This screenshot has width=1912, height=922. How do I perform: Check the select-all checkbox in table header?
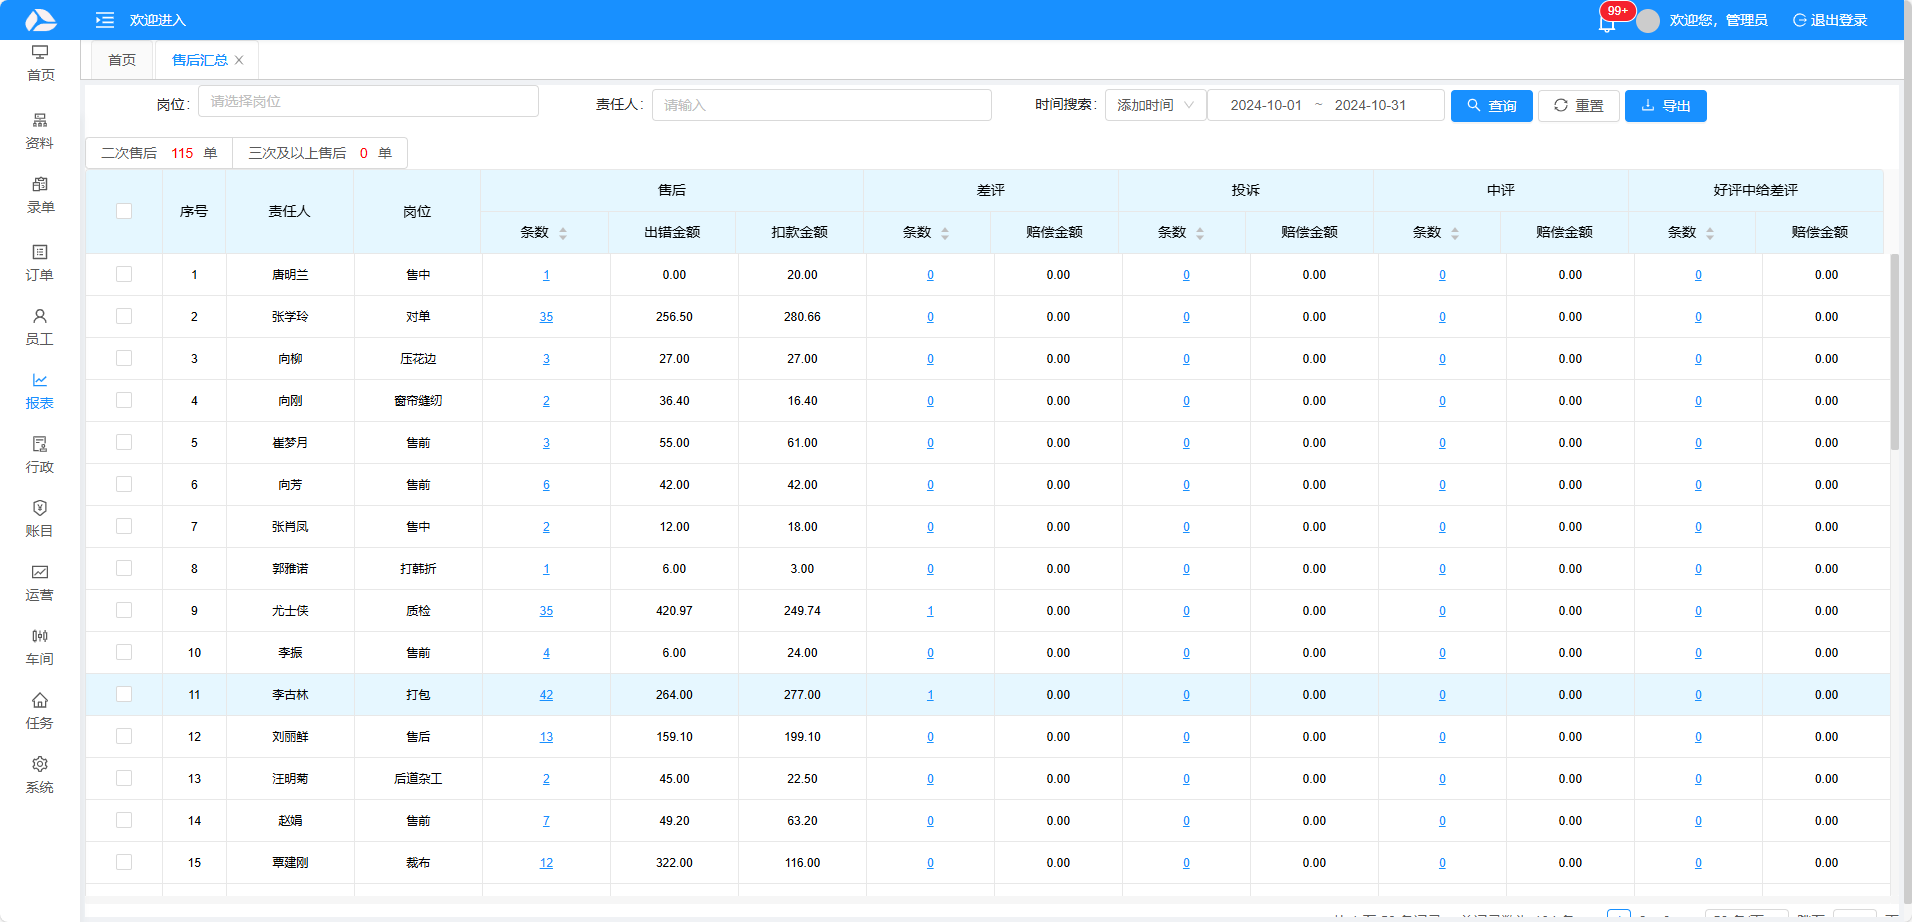coord(124,211)
